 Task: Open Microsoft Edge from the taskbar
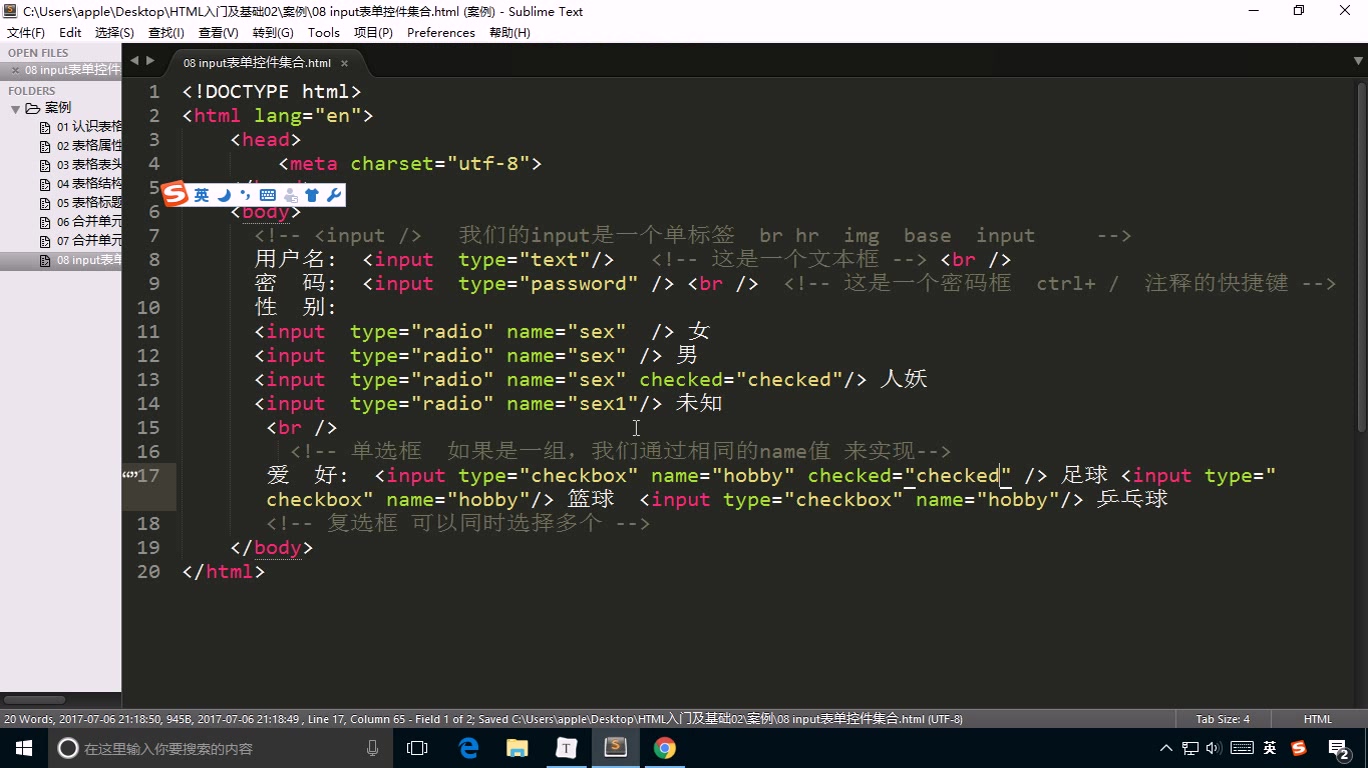[x=468, y=748]
